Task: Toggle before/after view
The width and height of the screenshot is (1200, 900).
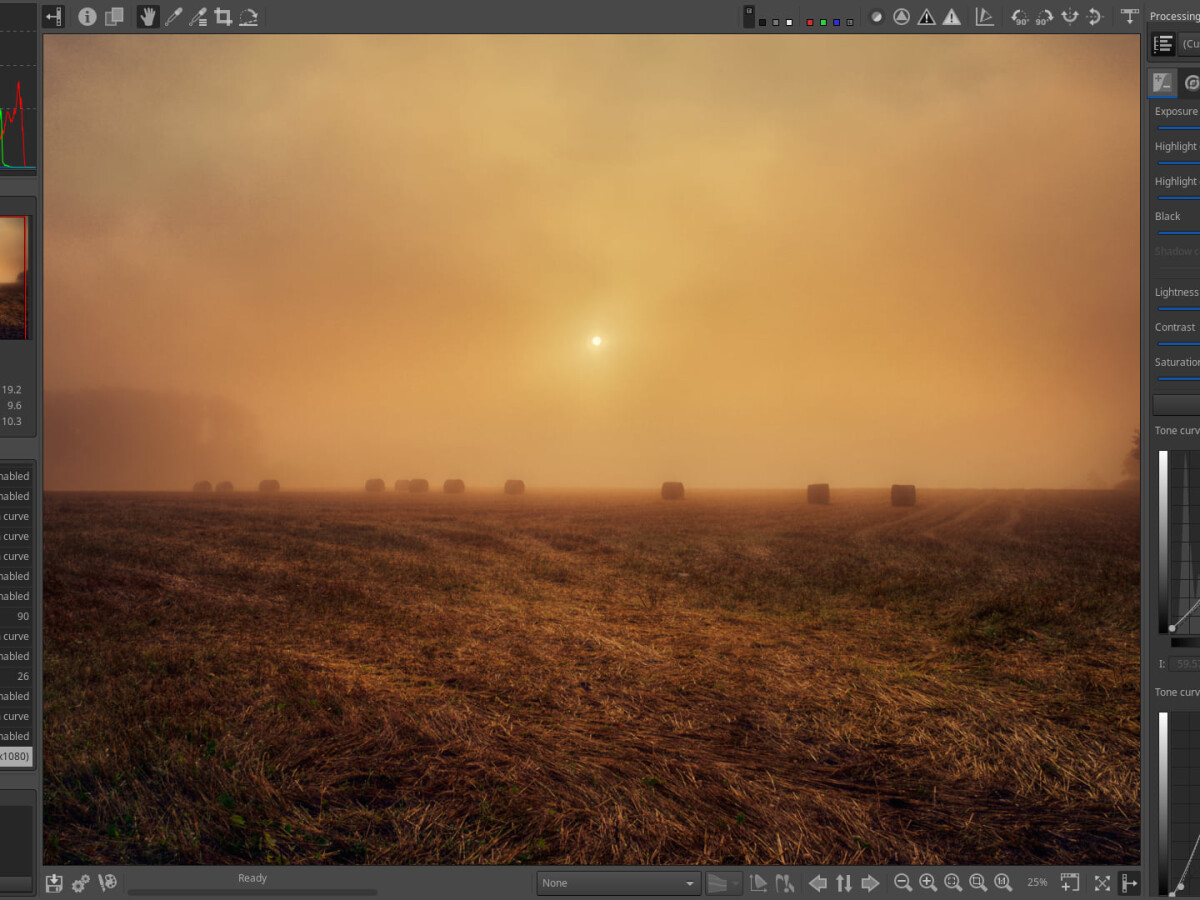Action: click(115, 17)
